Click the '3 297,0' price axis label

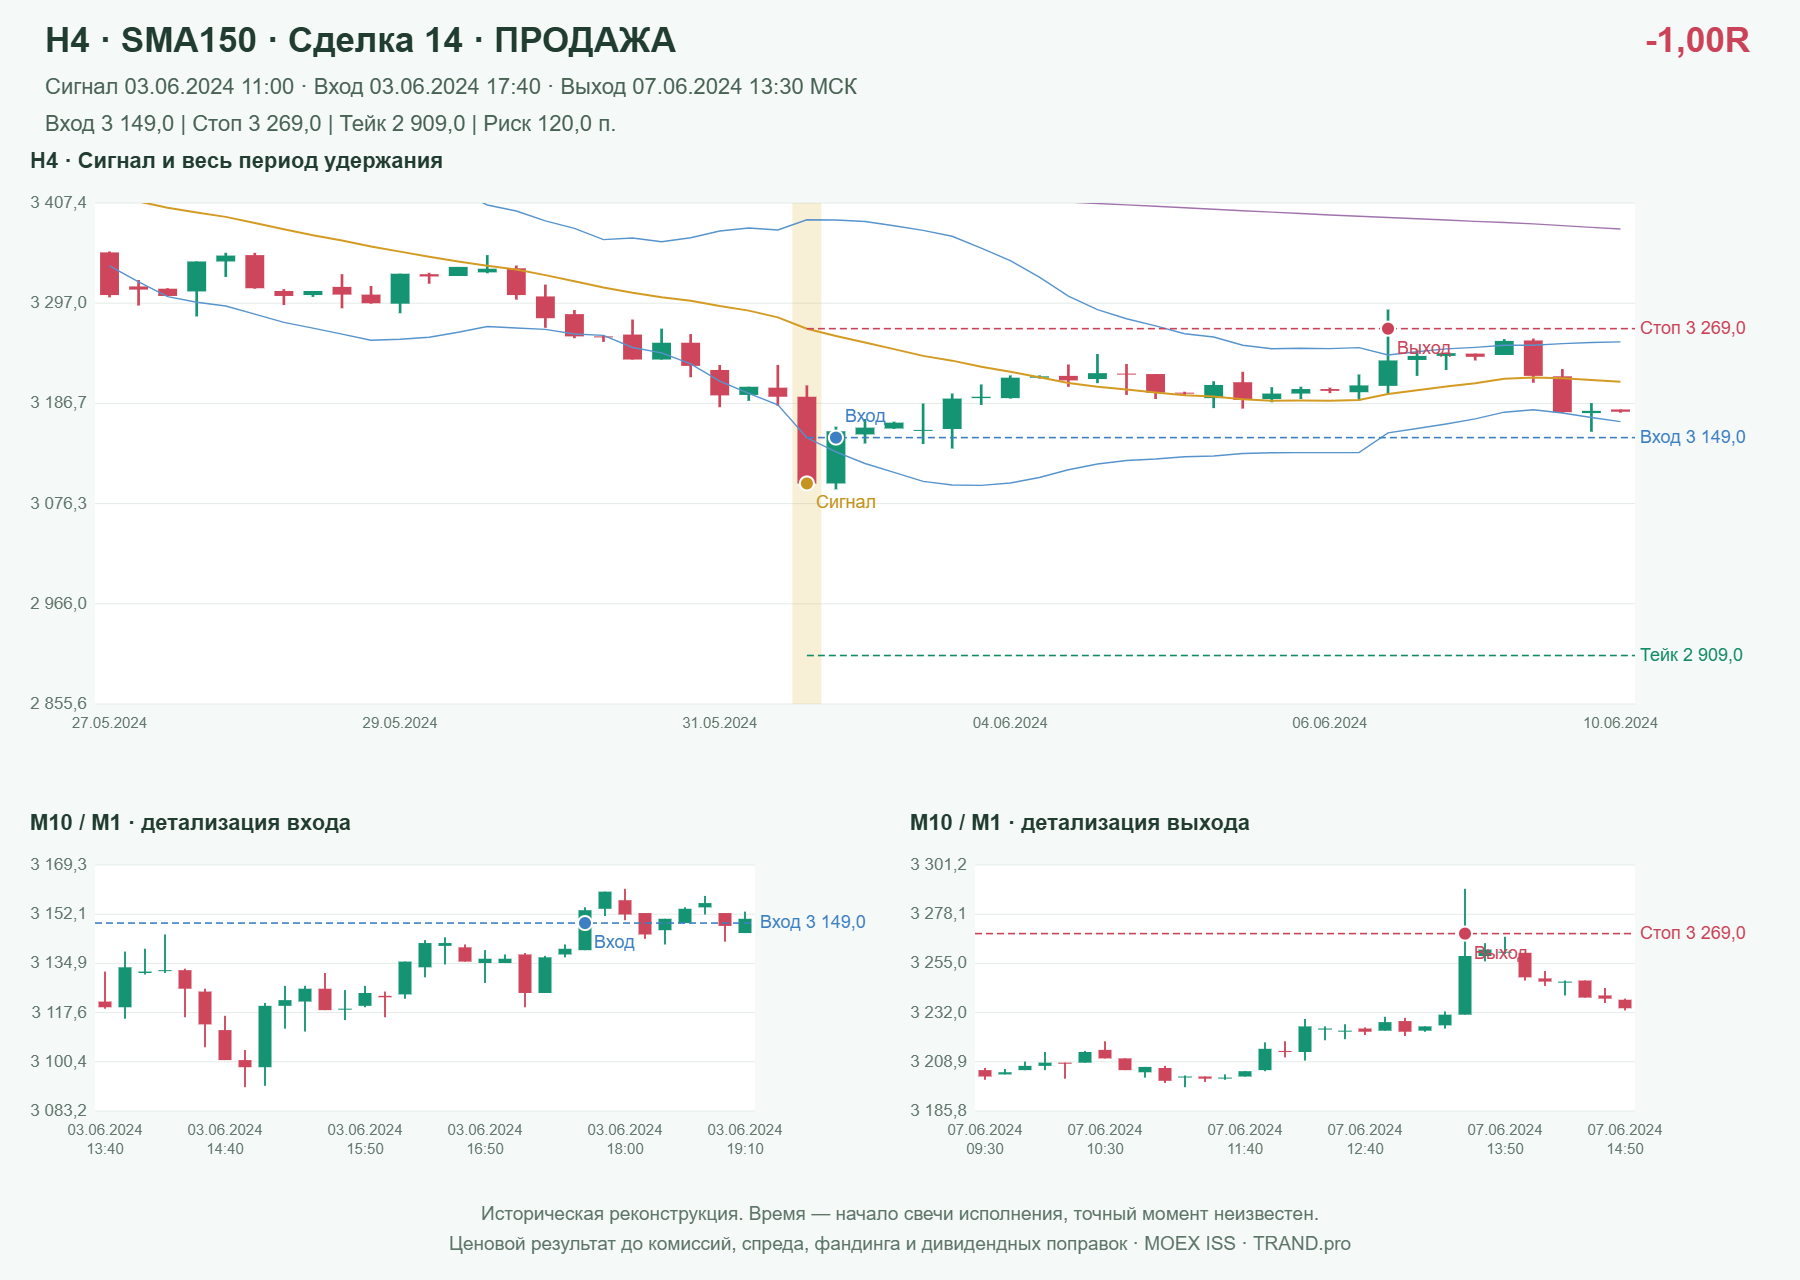click(x=58, y=303)
